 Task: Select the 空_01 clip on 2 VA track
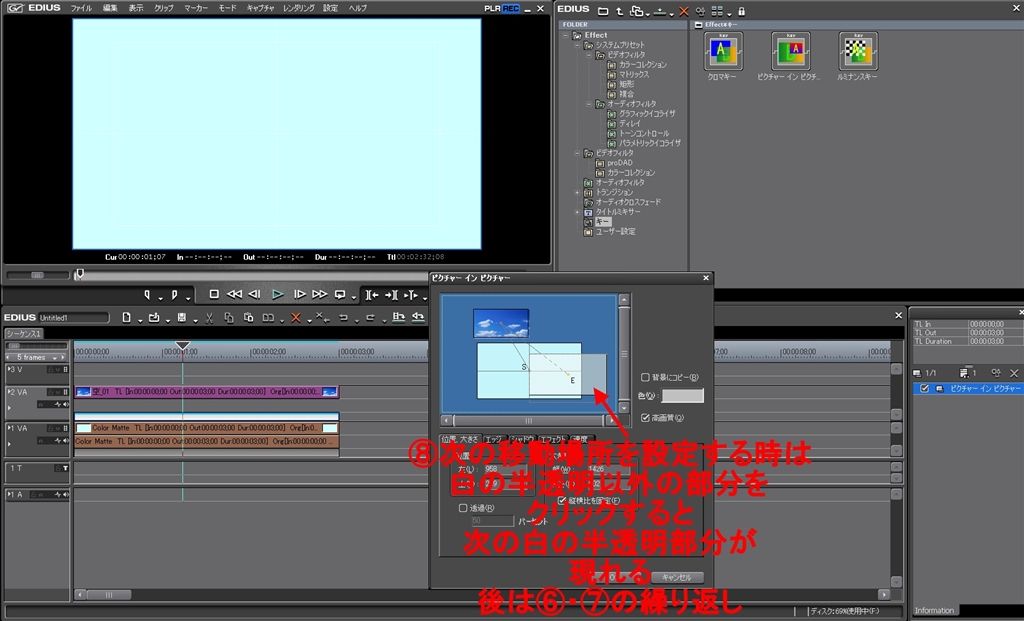click(x=206, y=392)
